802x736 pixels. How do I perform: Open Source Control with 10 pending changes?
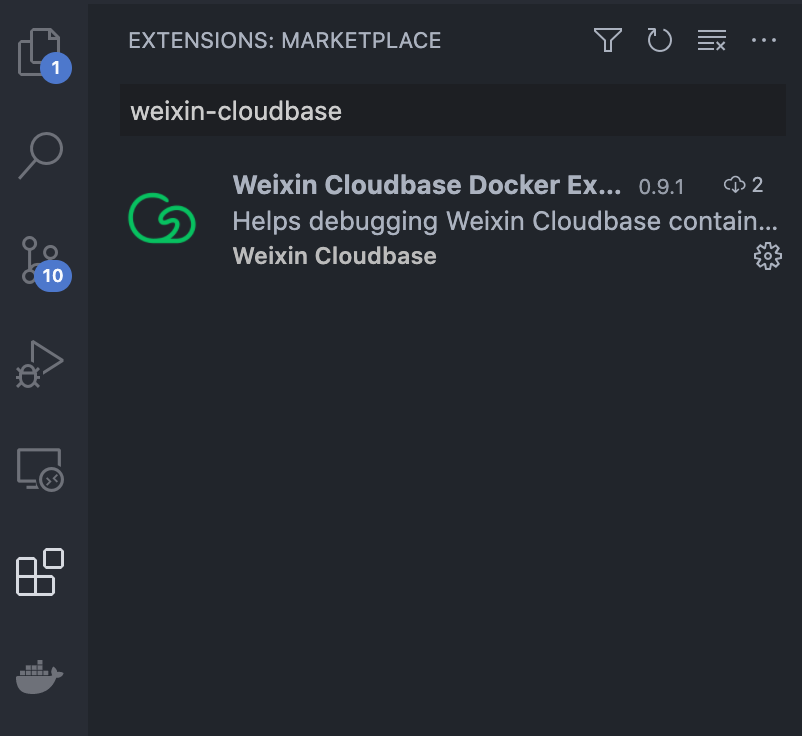42,260
